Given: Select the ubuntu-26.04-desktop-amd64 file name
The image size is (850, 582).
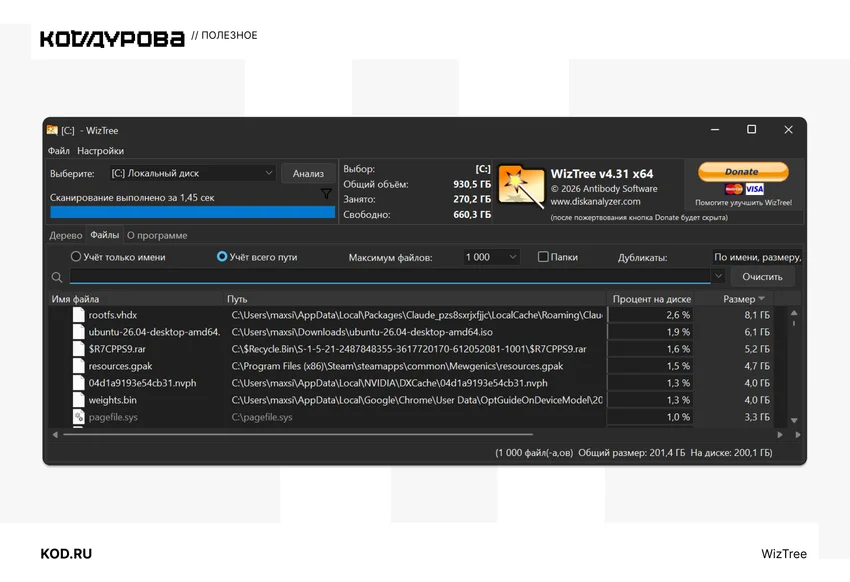Looking at the screenshot, I should click(x=154, y=332).
